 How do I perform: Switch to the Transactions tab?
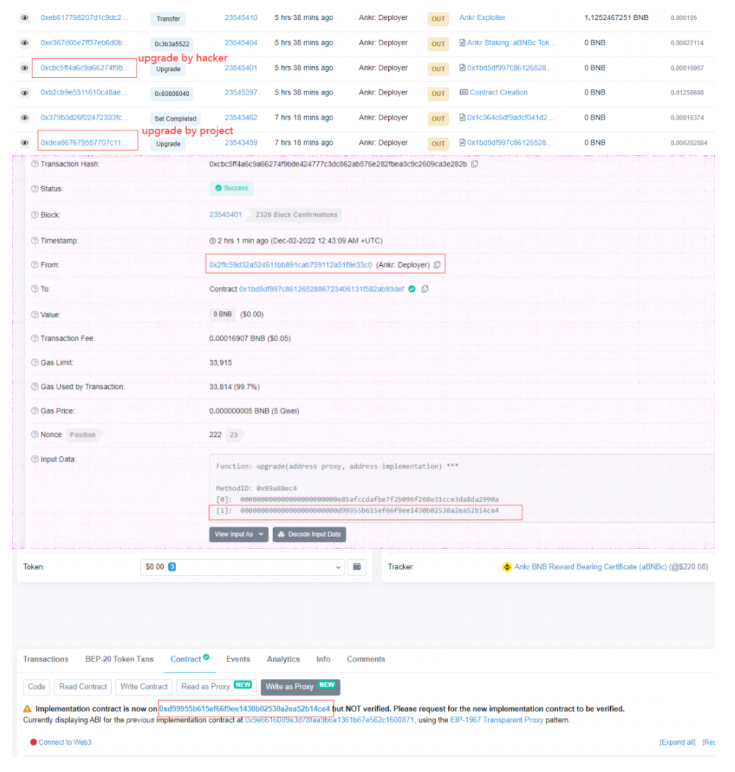coord(46,659)
